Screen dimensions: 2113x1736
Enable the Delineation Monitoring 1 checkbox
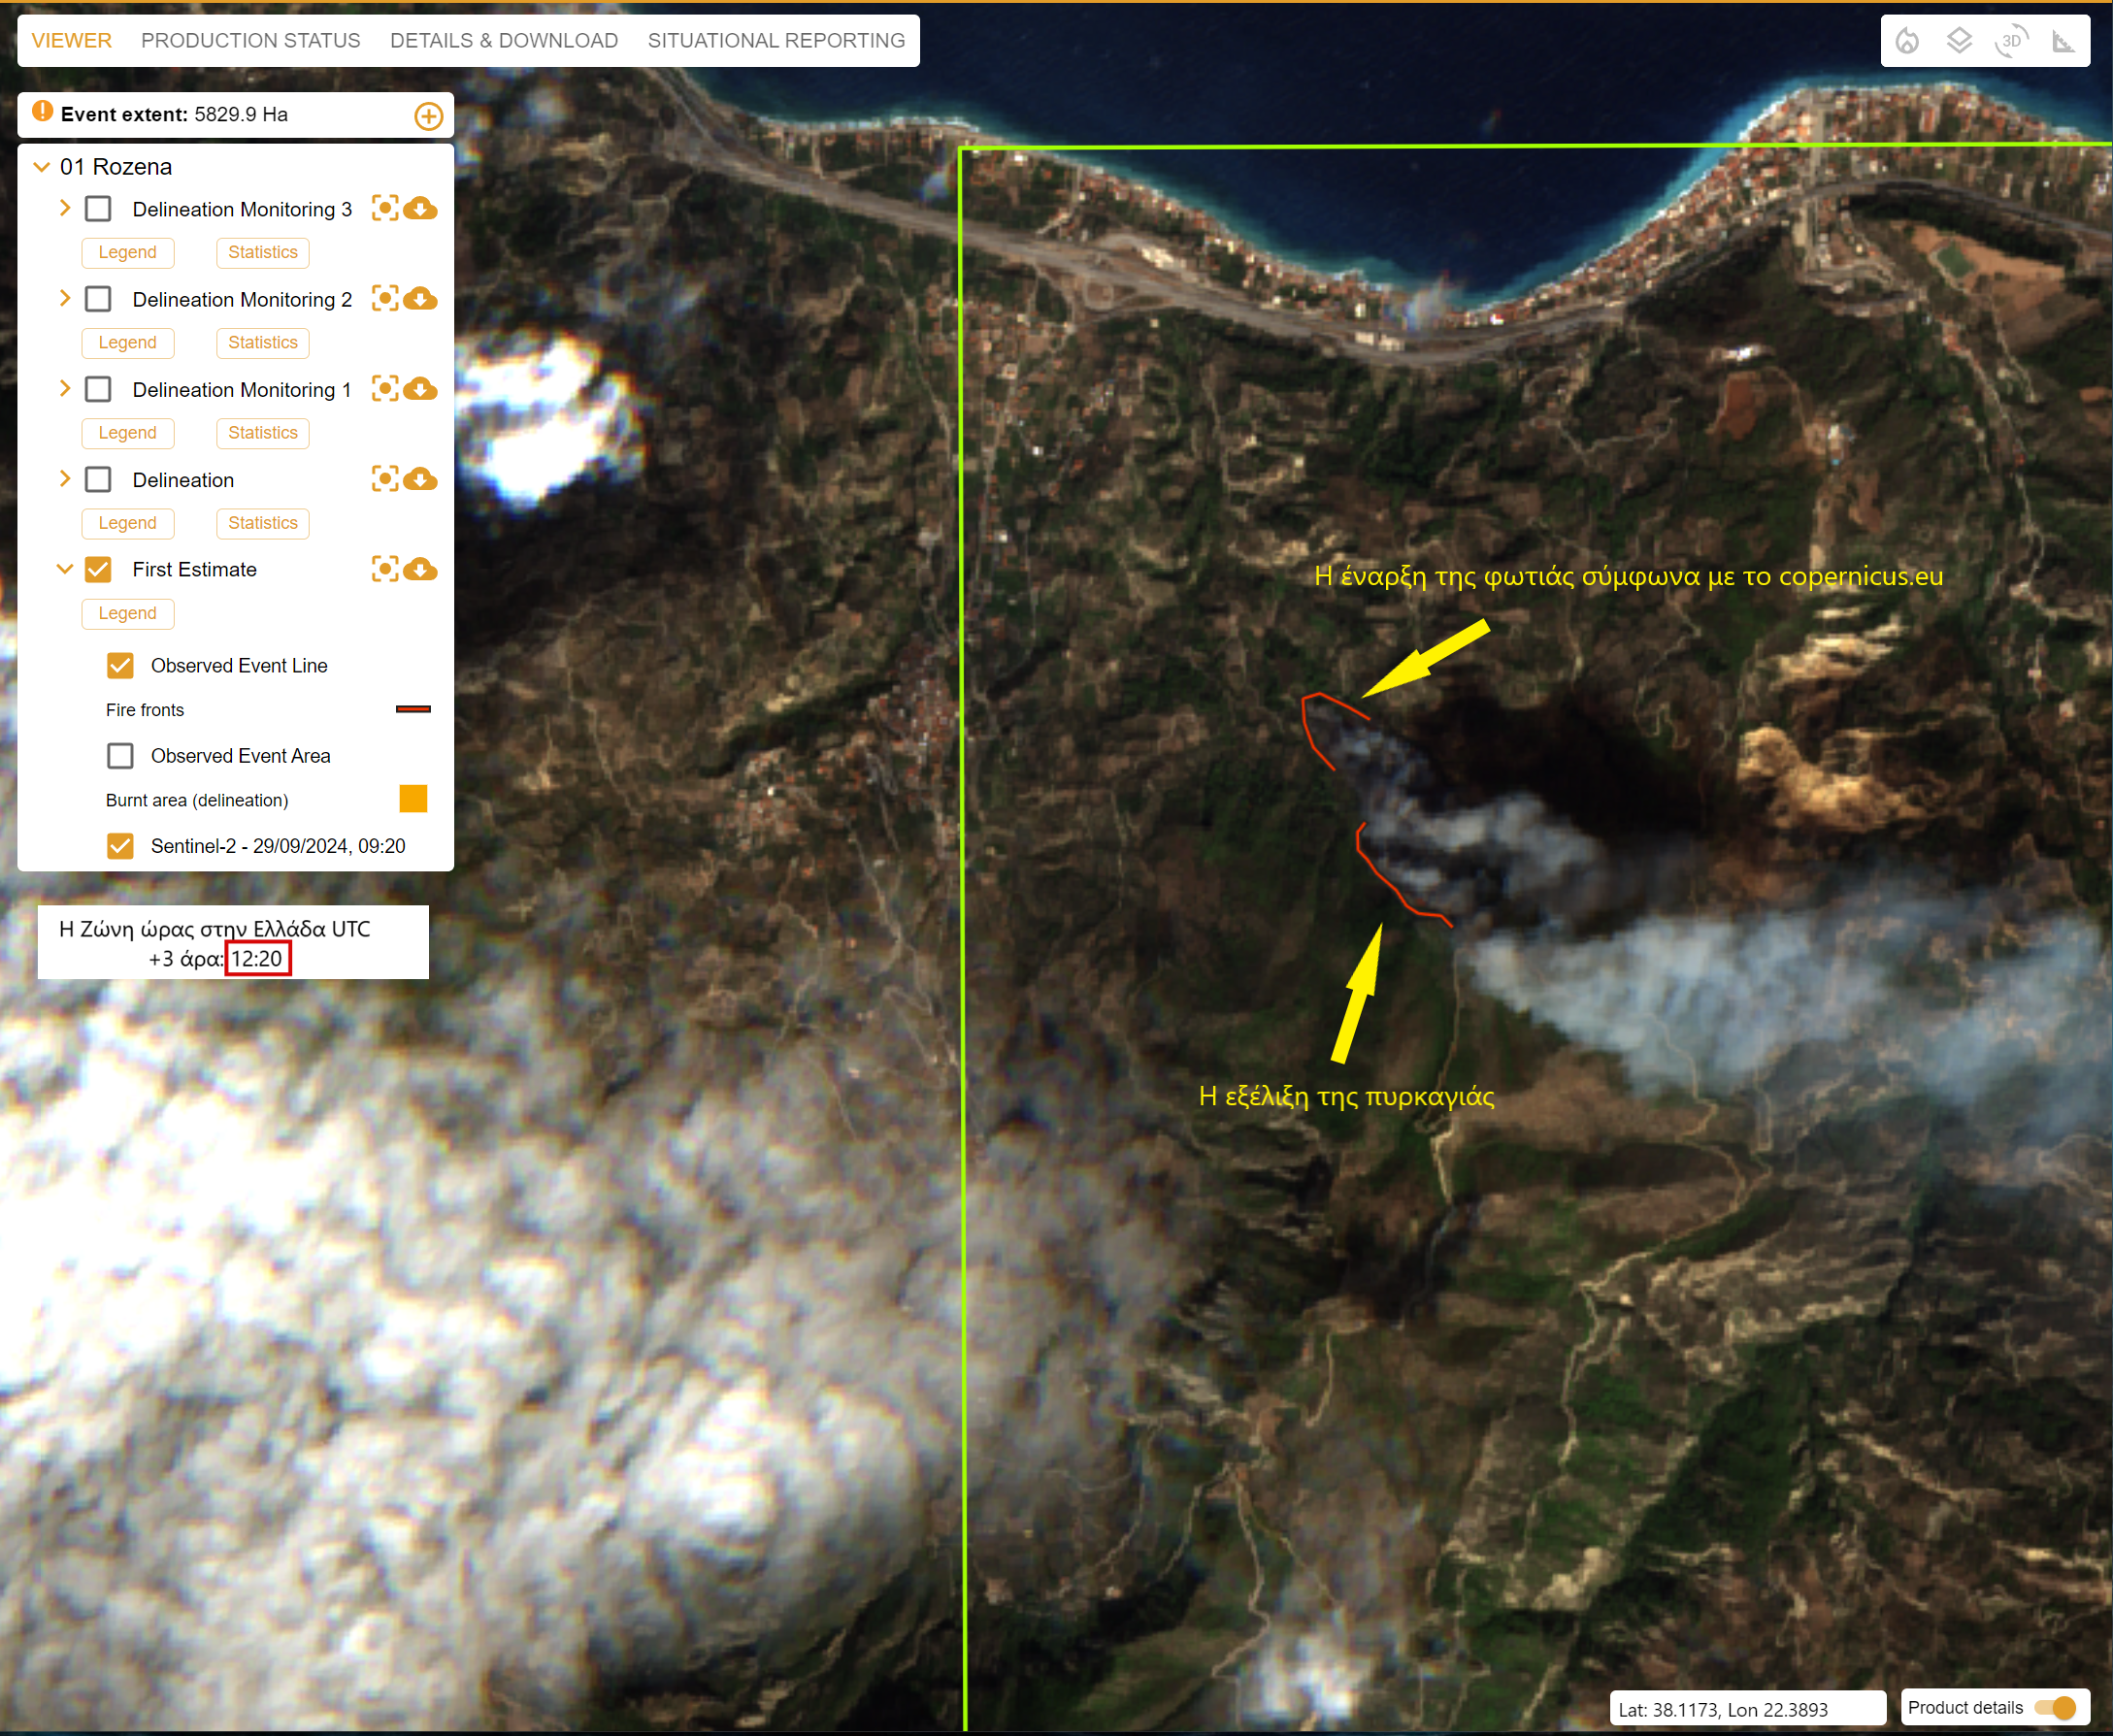pos(98,389)
